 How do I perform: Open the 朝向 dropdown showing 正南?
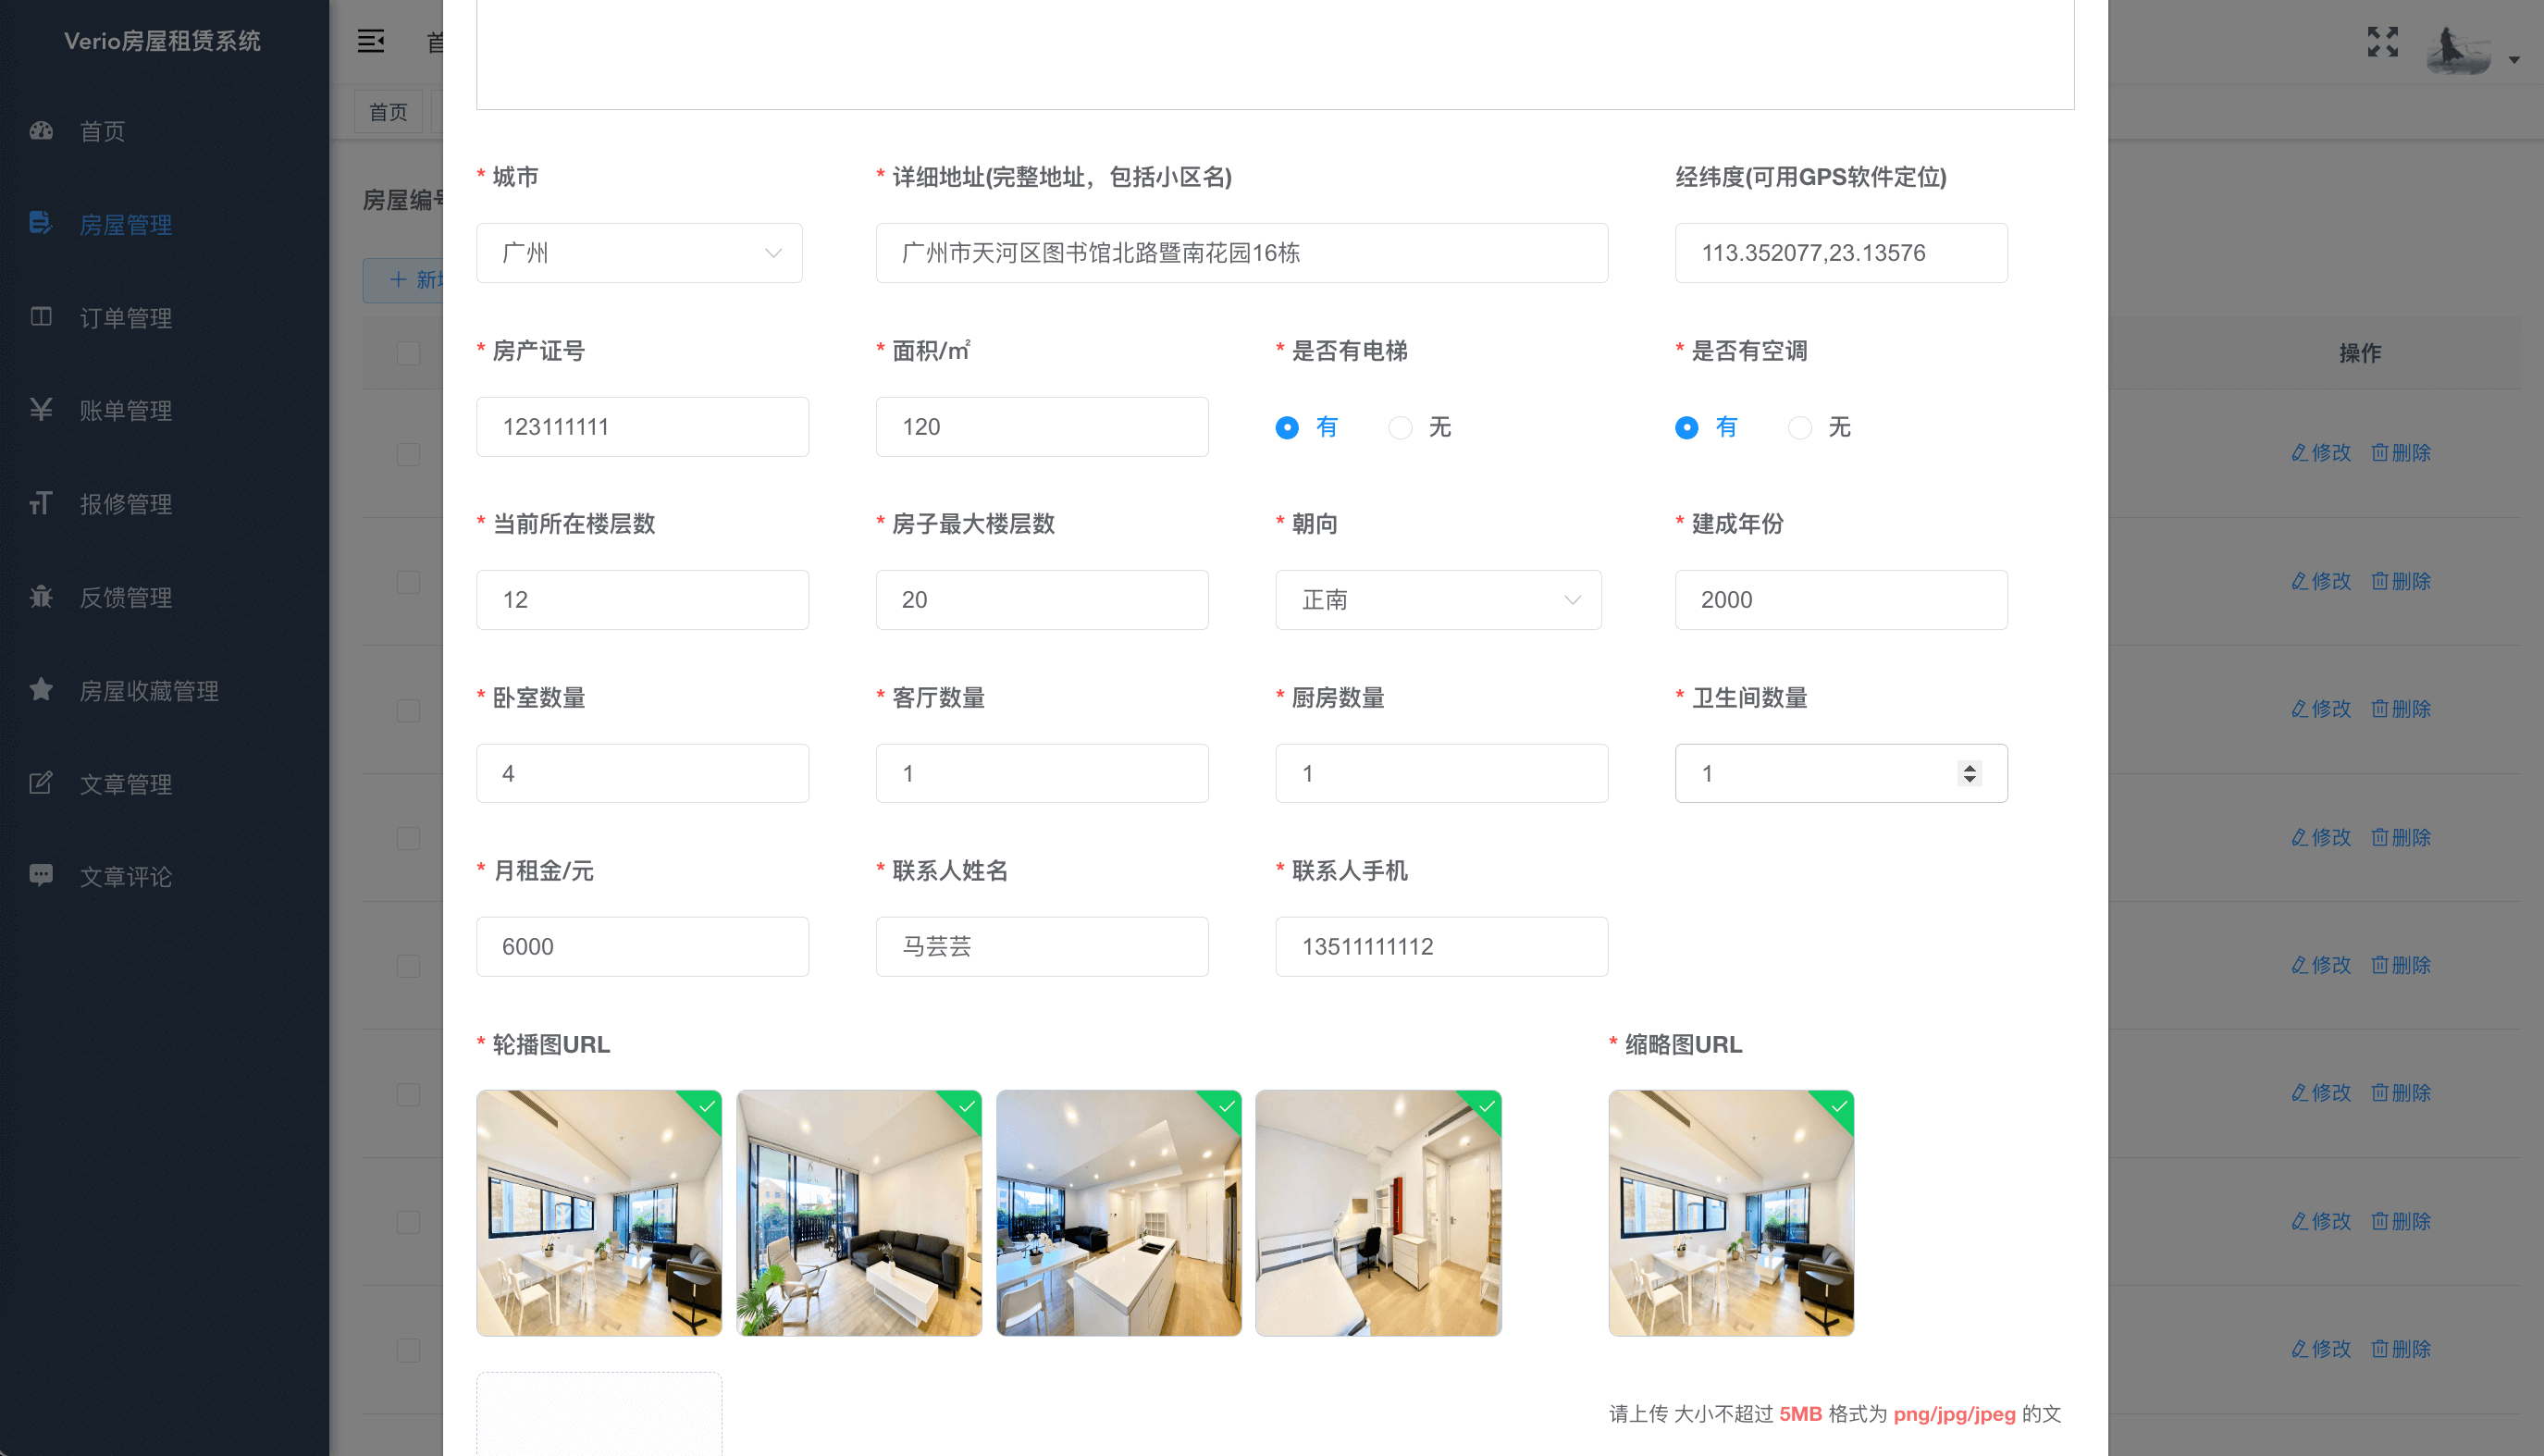1438,600
